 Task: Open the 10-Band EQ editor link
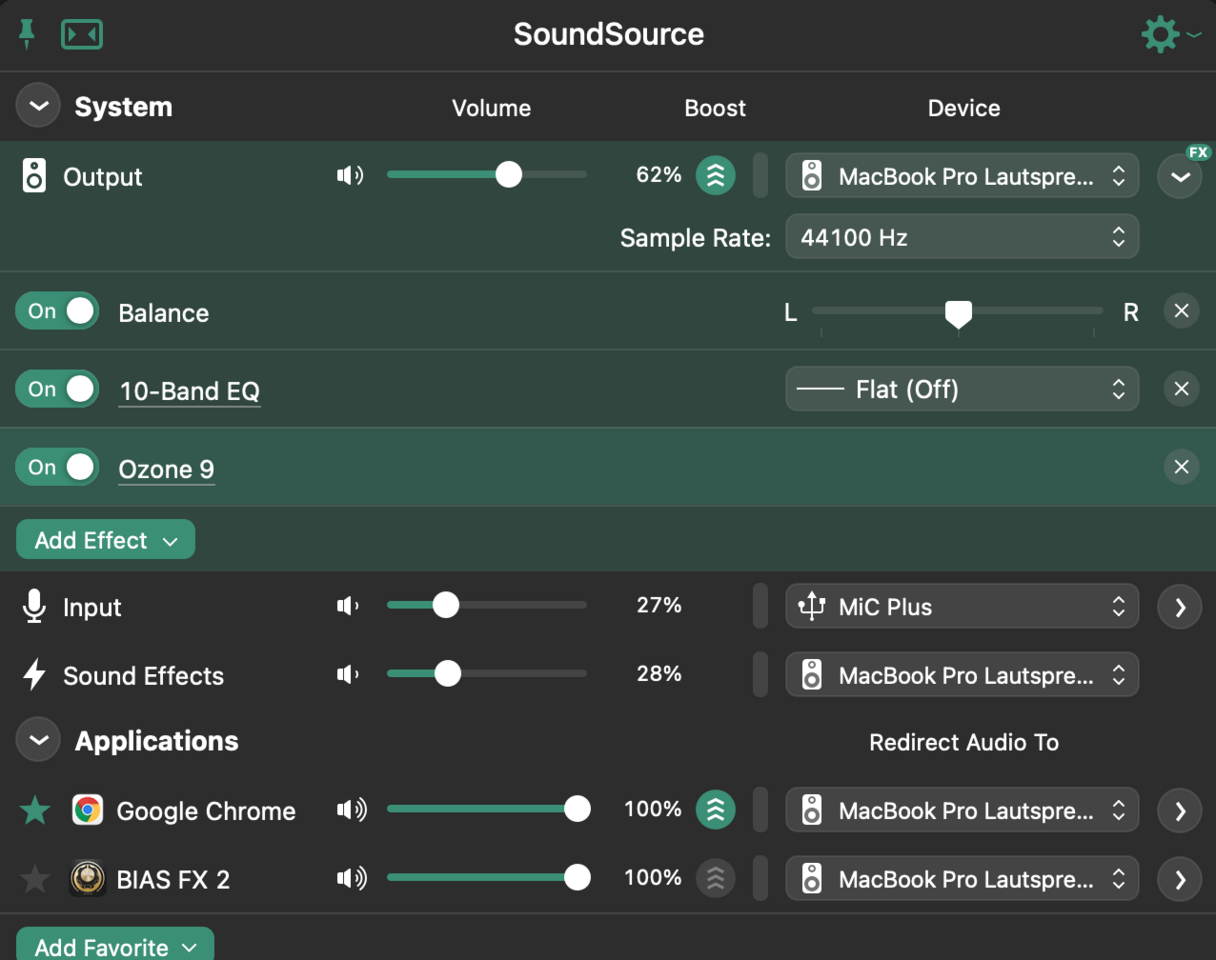tap(190, 391)
